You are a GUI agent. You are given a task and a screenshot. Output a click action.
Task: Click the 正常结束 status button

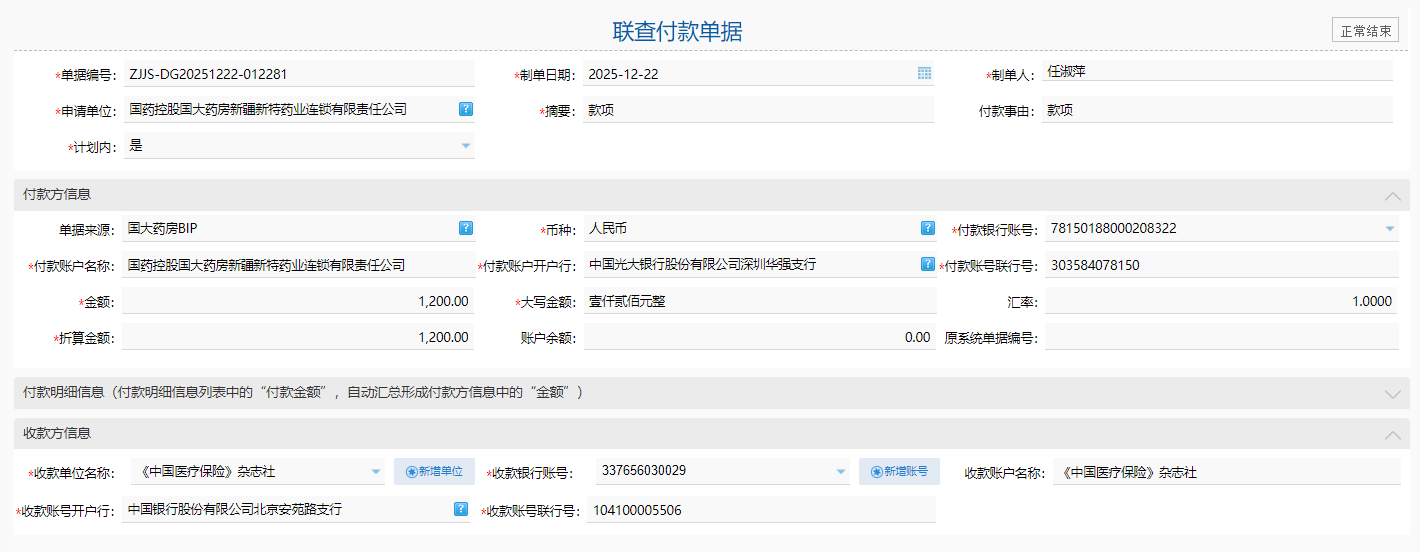(1365, 31)
